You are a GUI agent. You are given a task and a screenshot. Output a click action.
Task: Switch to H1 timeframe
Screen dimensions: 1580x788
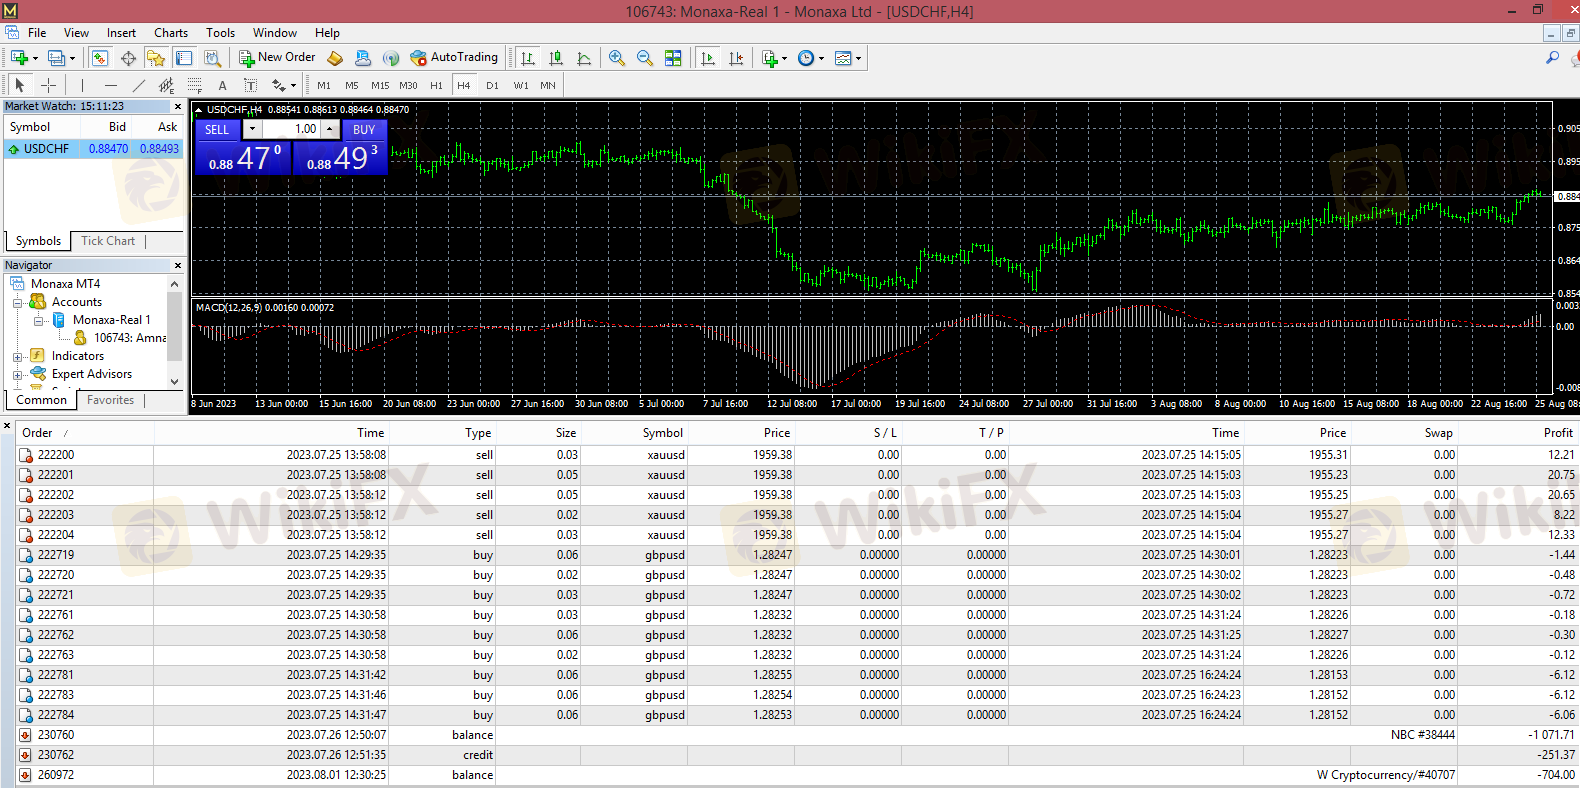(436, 86)
